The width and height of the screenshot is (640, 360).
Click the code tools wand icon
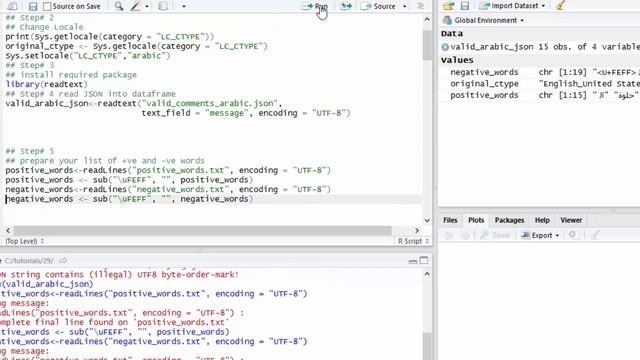[136, 6]
